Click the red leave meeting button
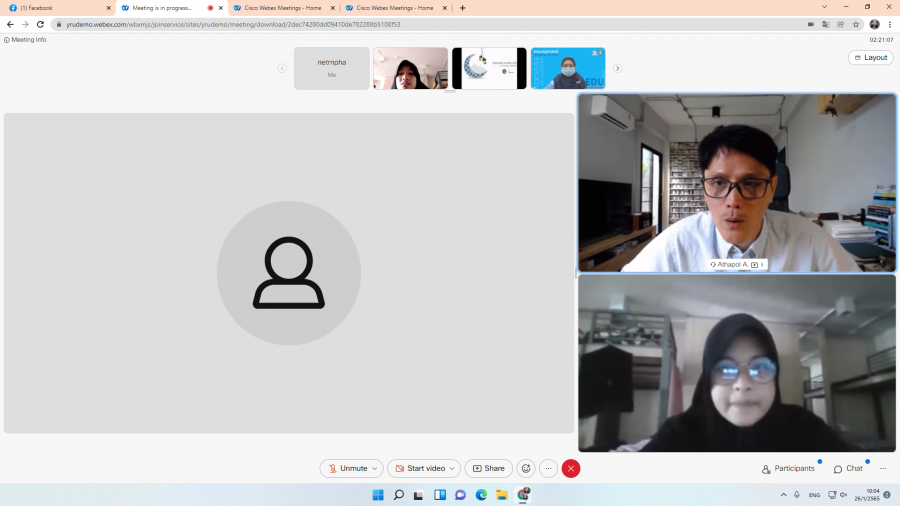Image resolution: width=900 pixels, height=506 pixels. (x=571, y=468)
